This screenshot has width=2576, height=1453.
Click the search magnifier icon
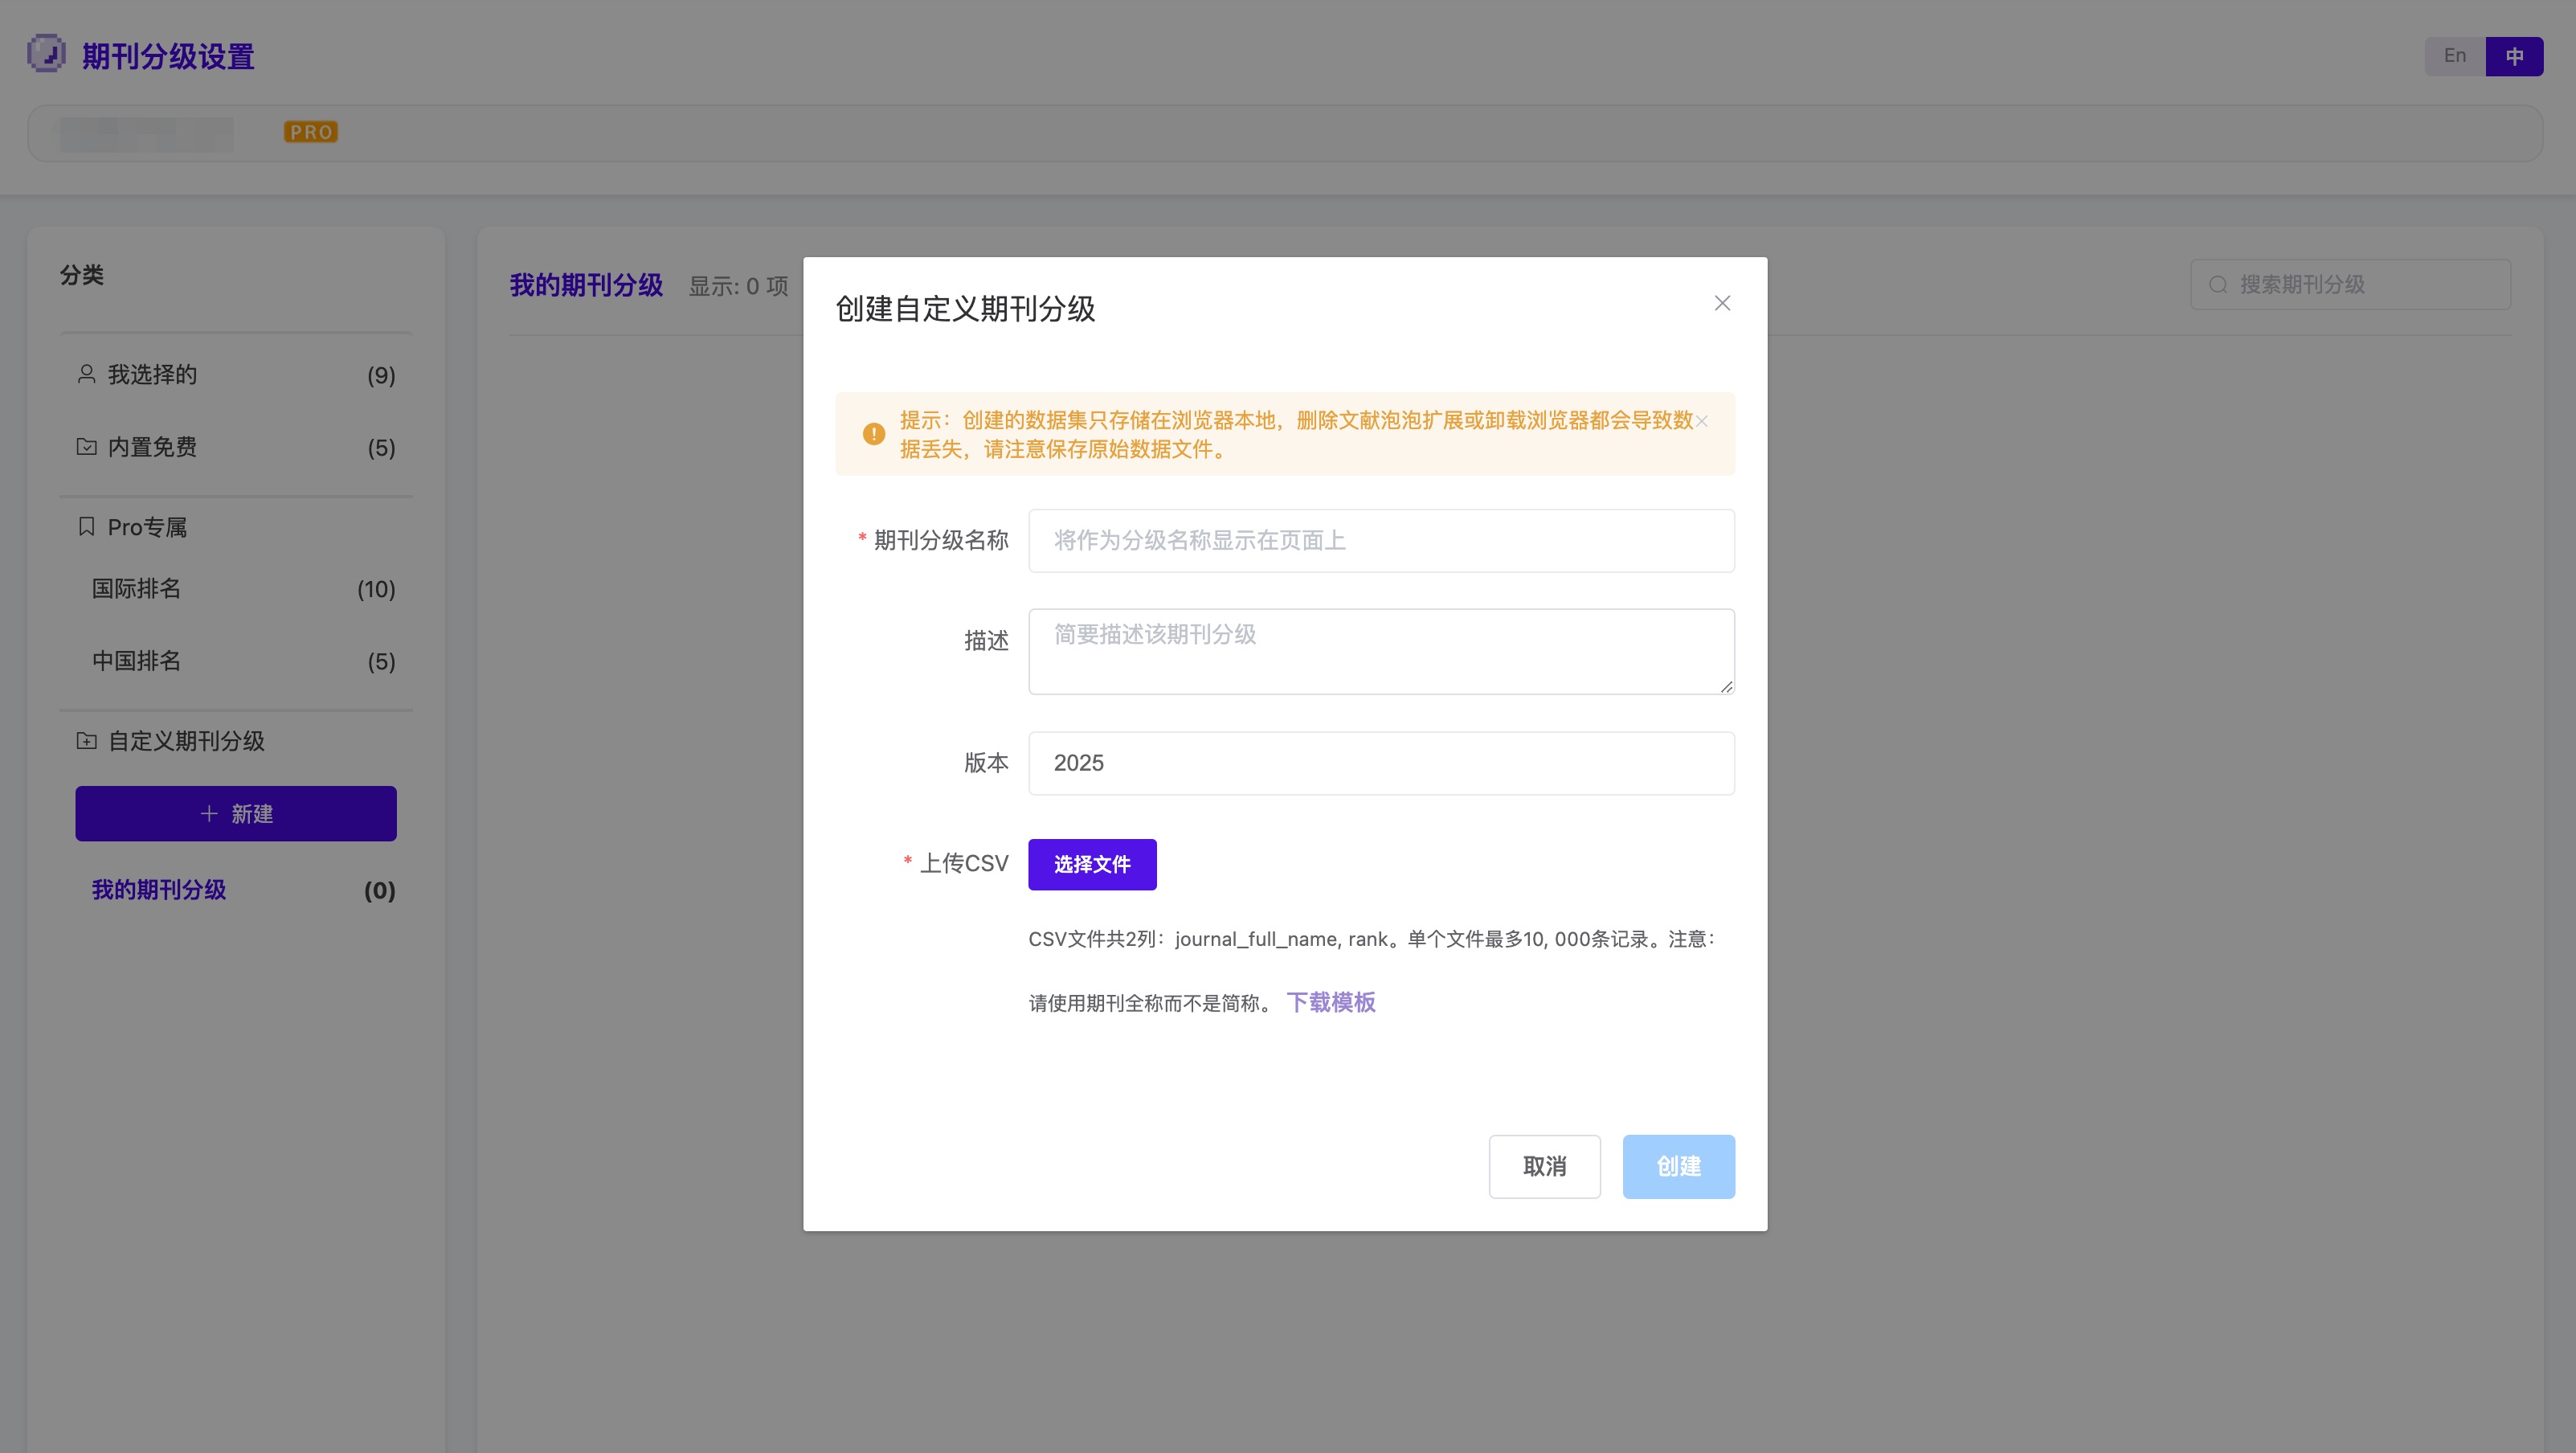(2217, 285)
